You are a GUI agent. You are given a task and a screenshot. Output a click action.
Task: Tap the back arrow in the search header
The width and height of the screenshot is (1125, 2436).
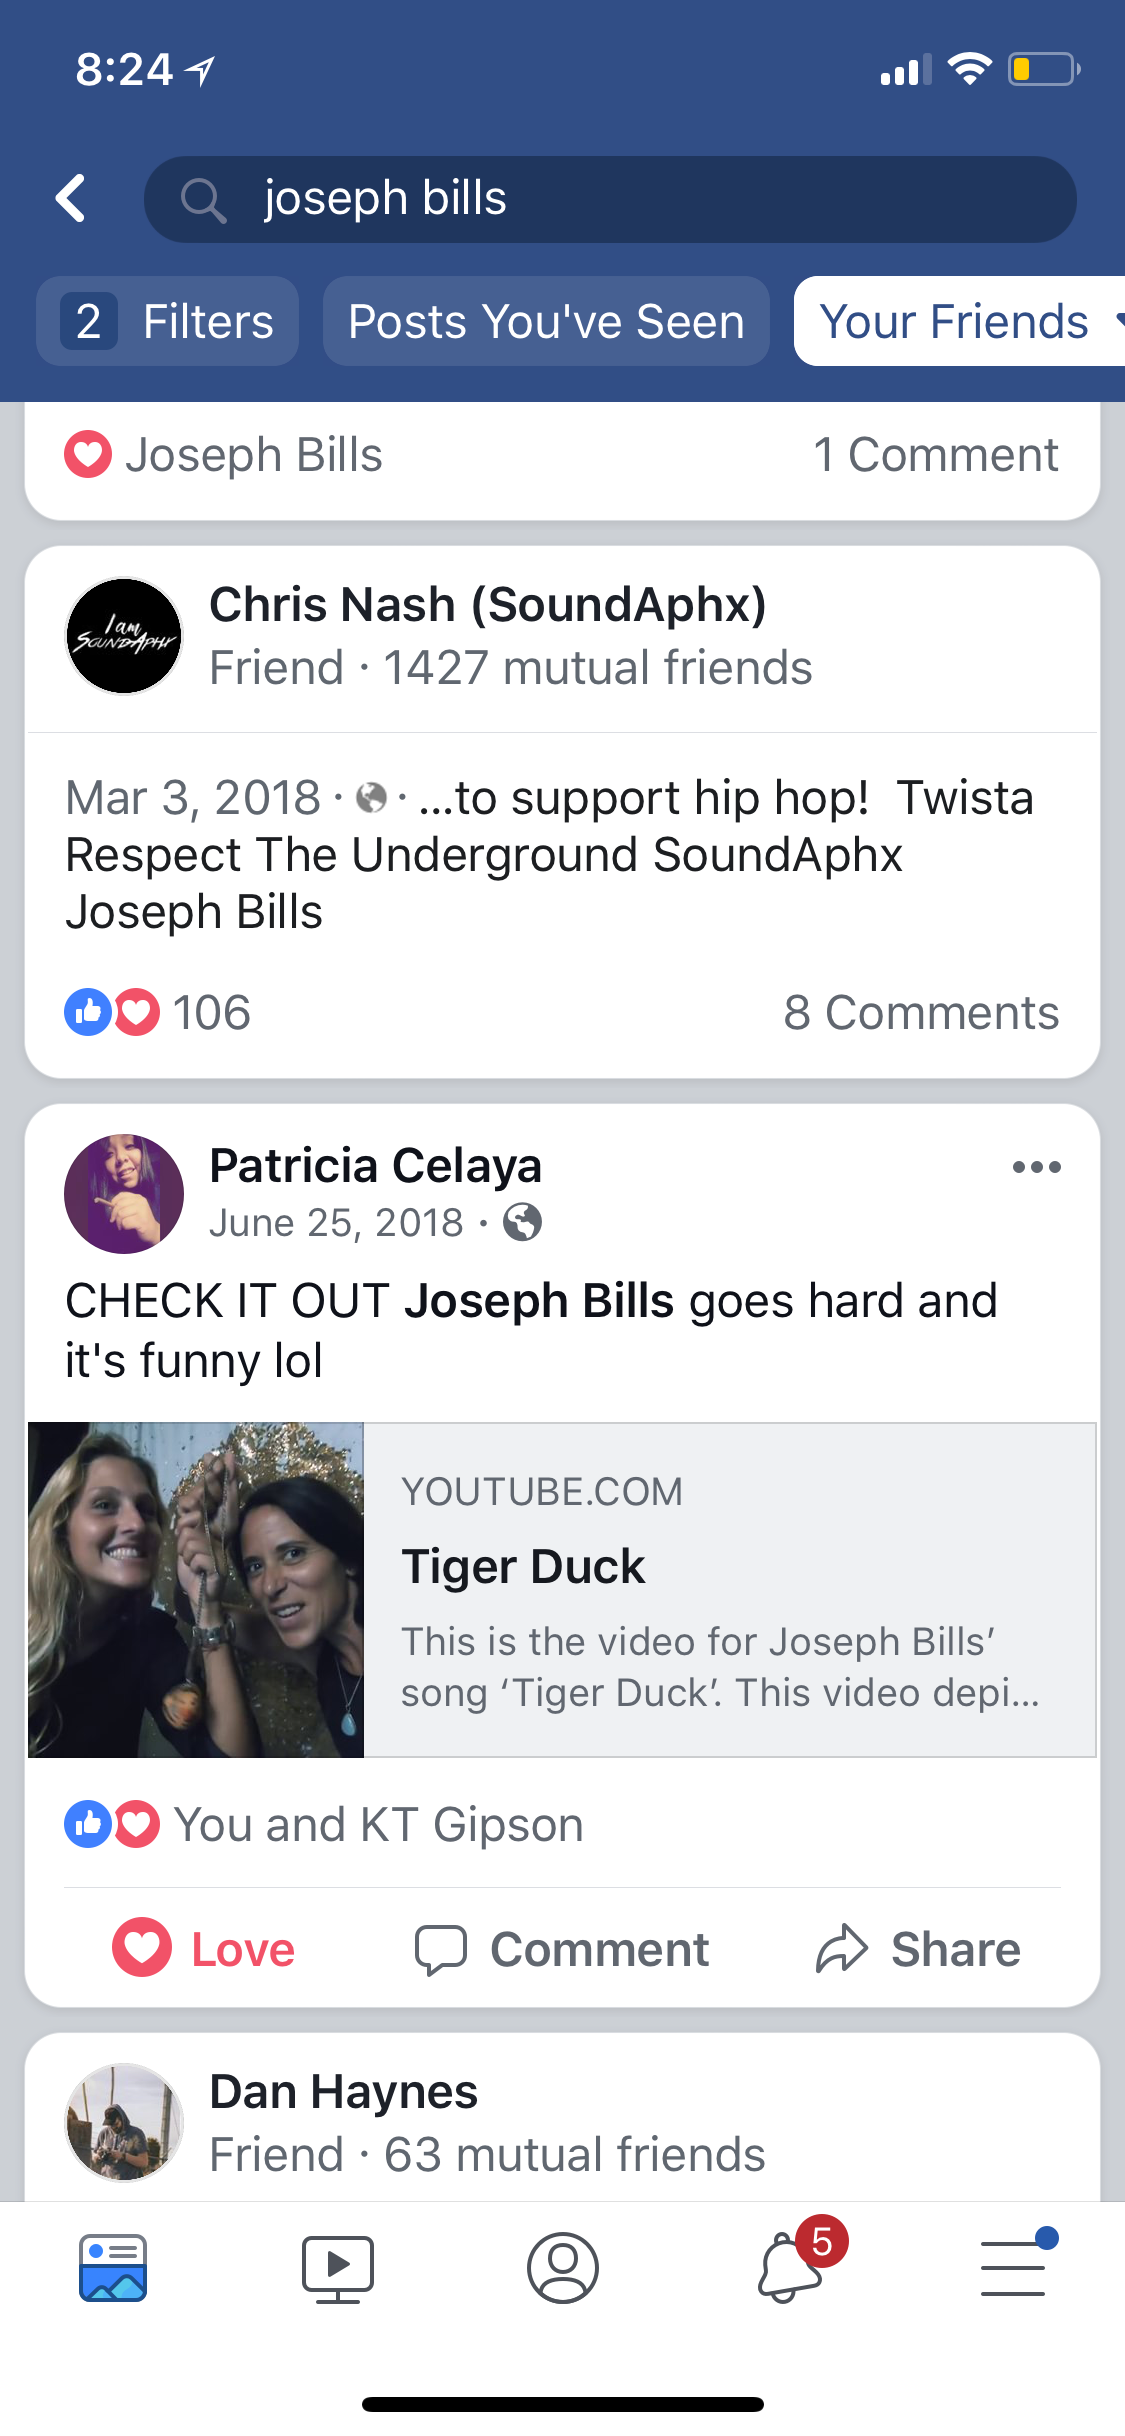click(71, 198)
